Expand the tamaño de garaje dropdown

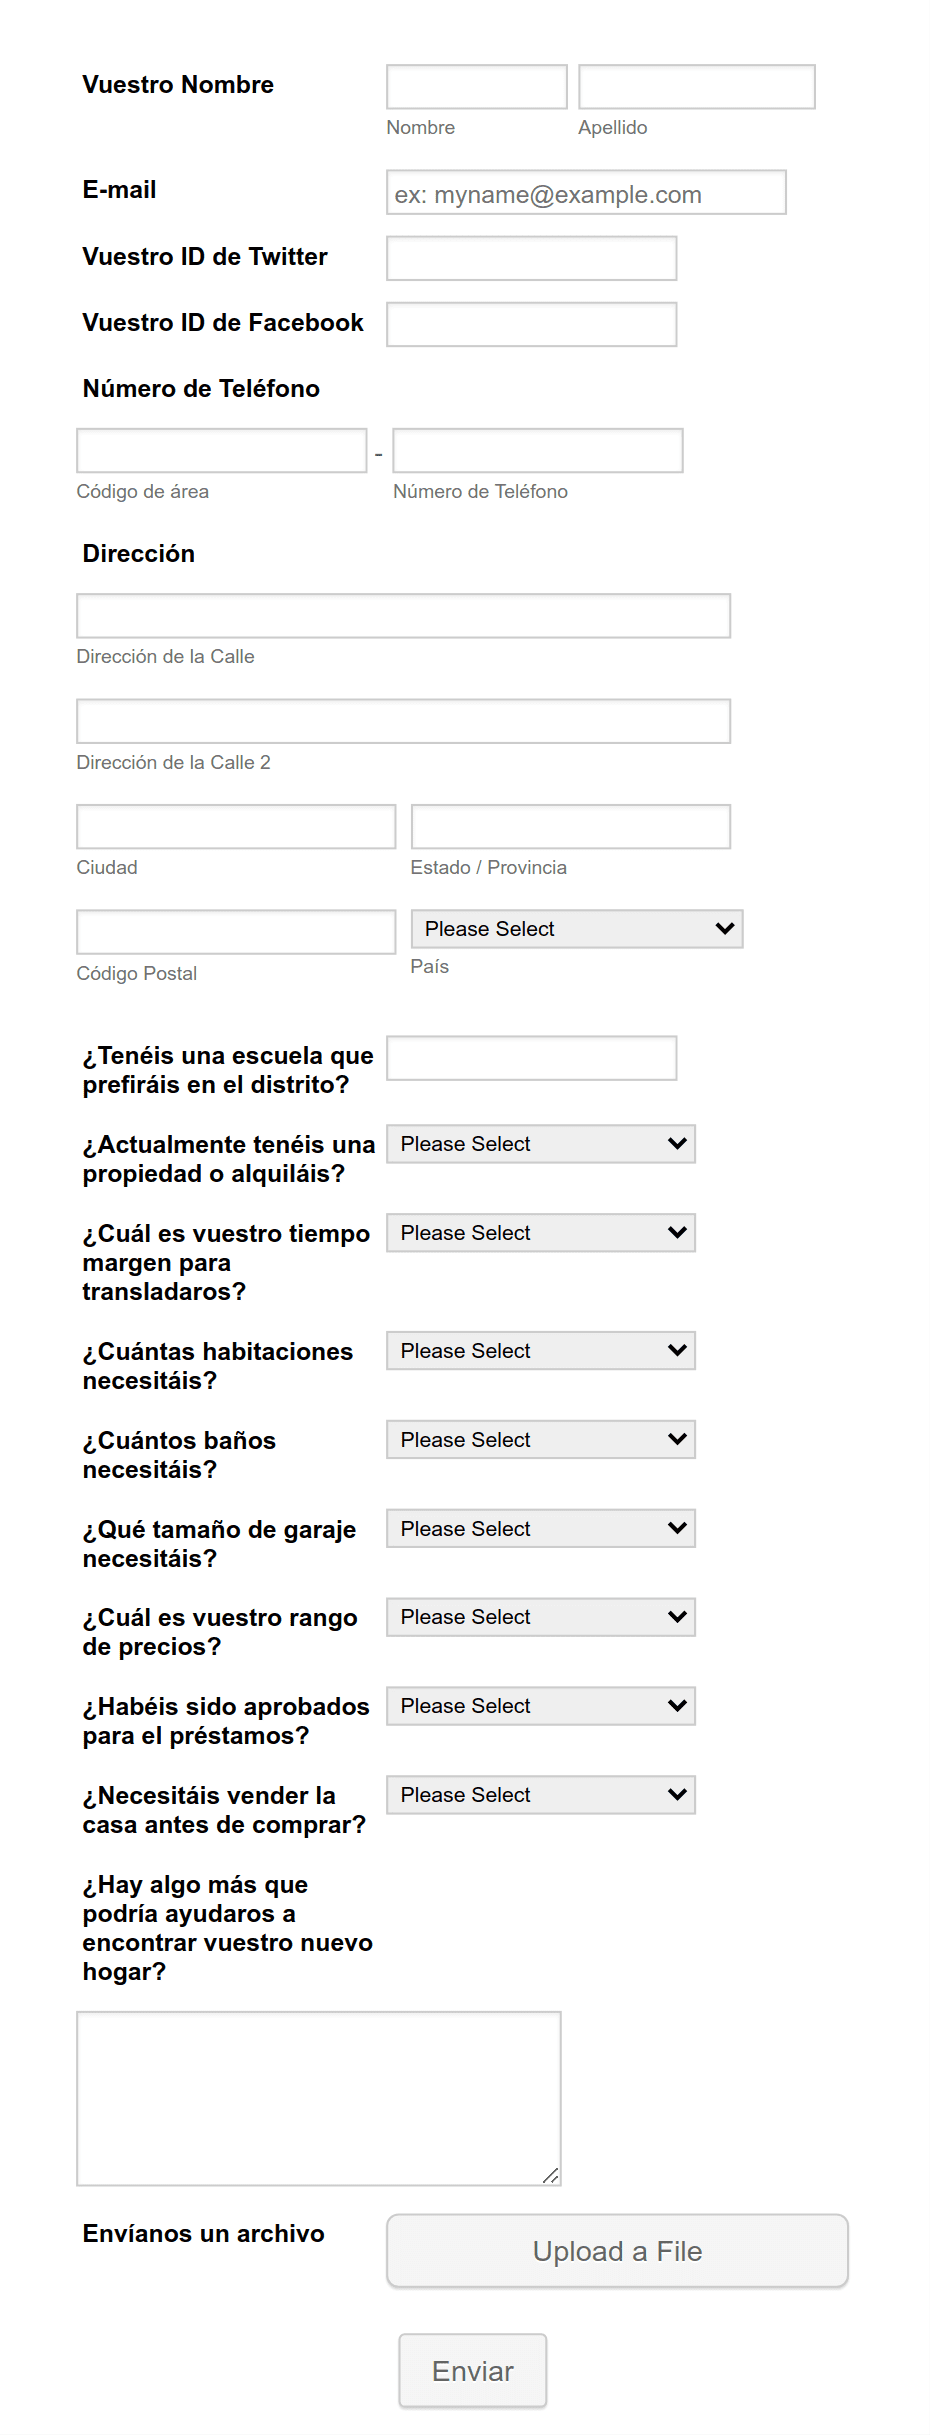540,1528
